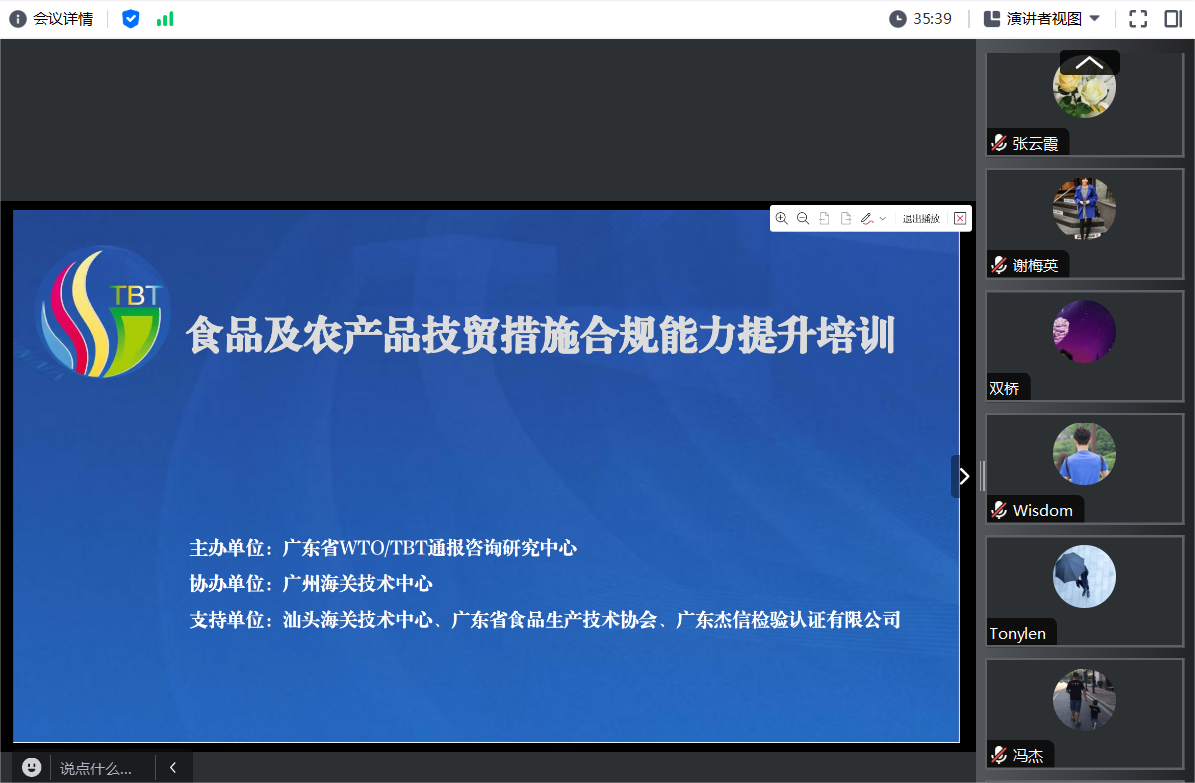1195x783 pixels.
Task: Click muted mic icon for 张云霞
Action: click(x=999, y=143)
